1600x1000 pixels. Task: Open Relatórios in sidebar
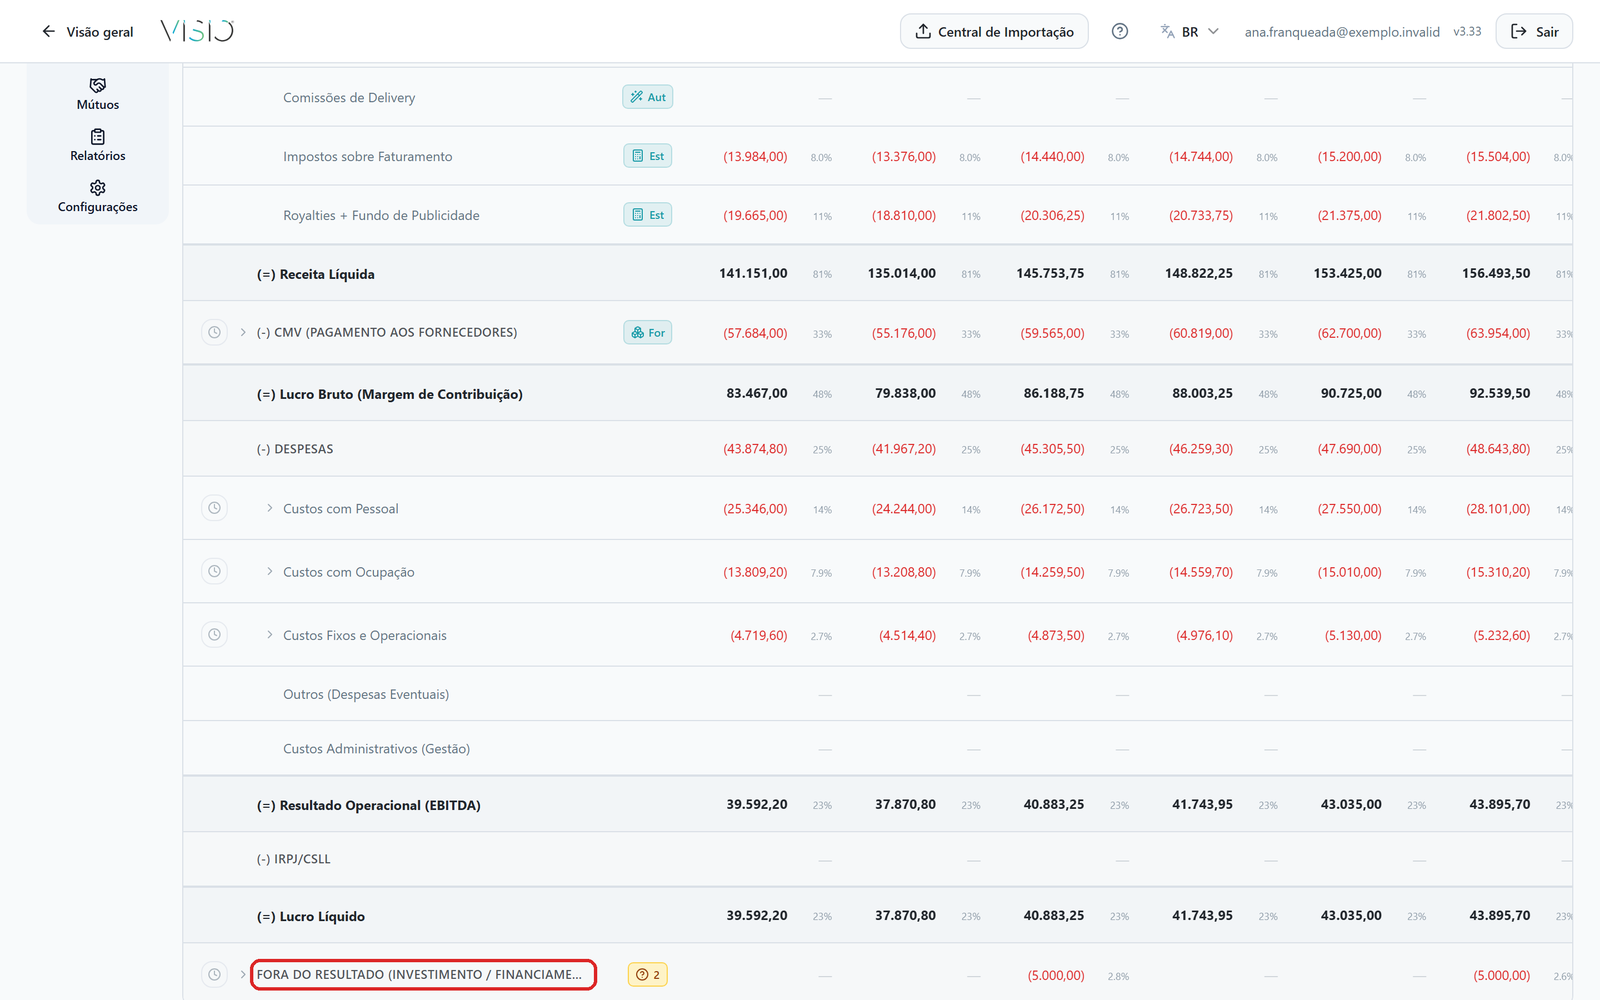coord(98,145)
